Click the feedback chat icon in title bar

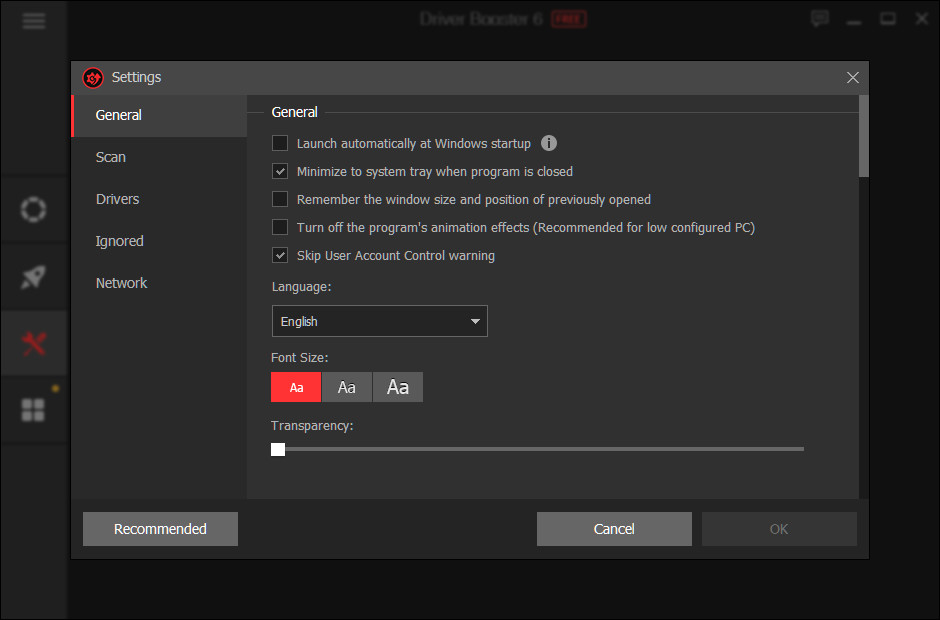820,19
